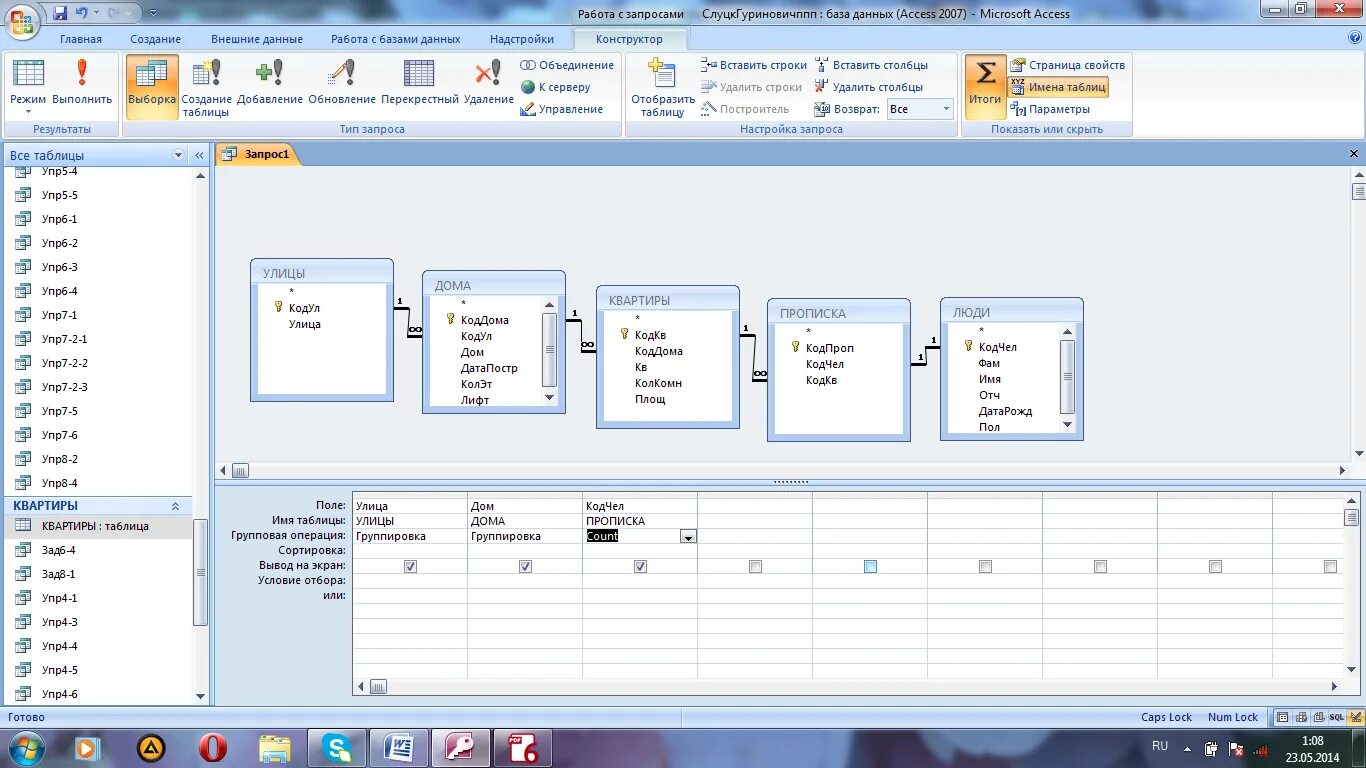Save using the quick access floppy icon
The image size is (1366, 768).
(x=60, y=14)
